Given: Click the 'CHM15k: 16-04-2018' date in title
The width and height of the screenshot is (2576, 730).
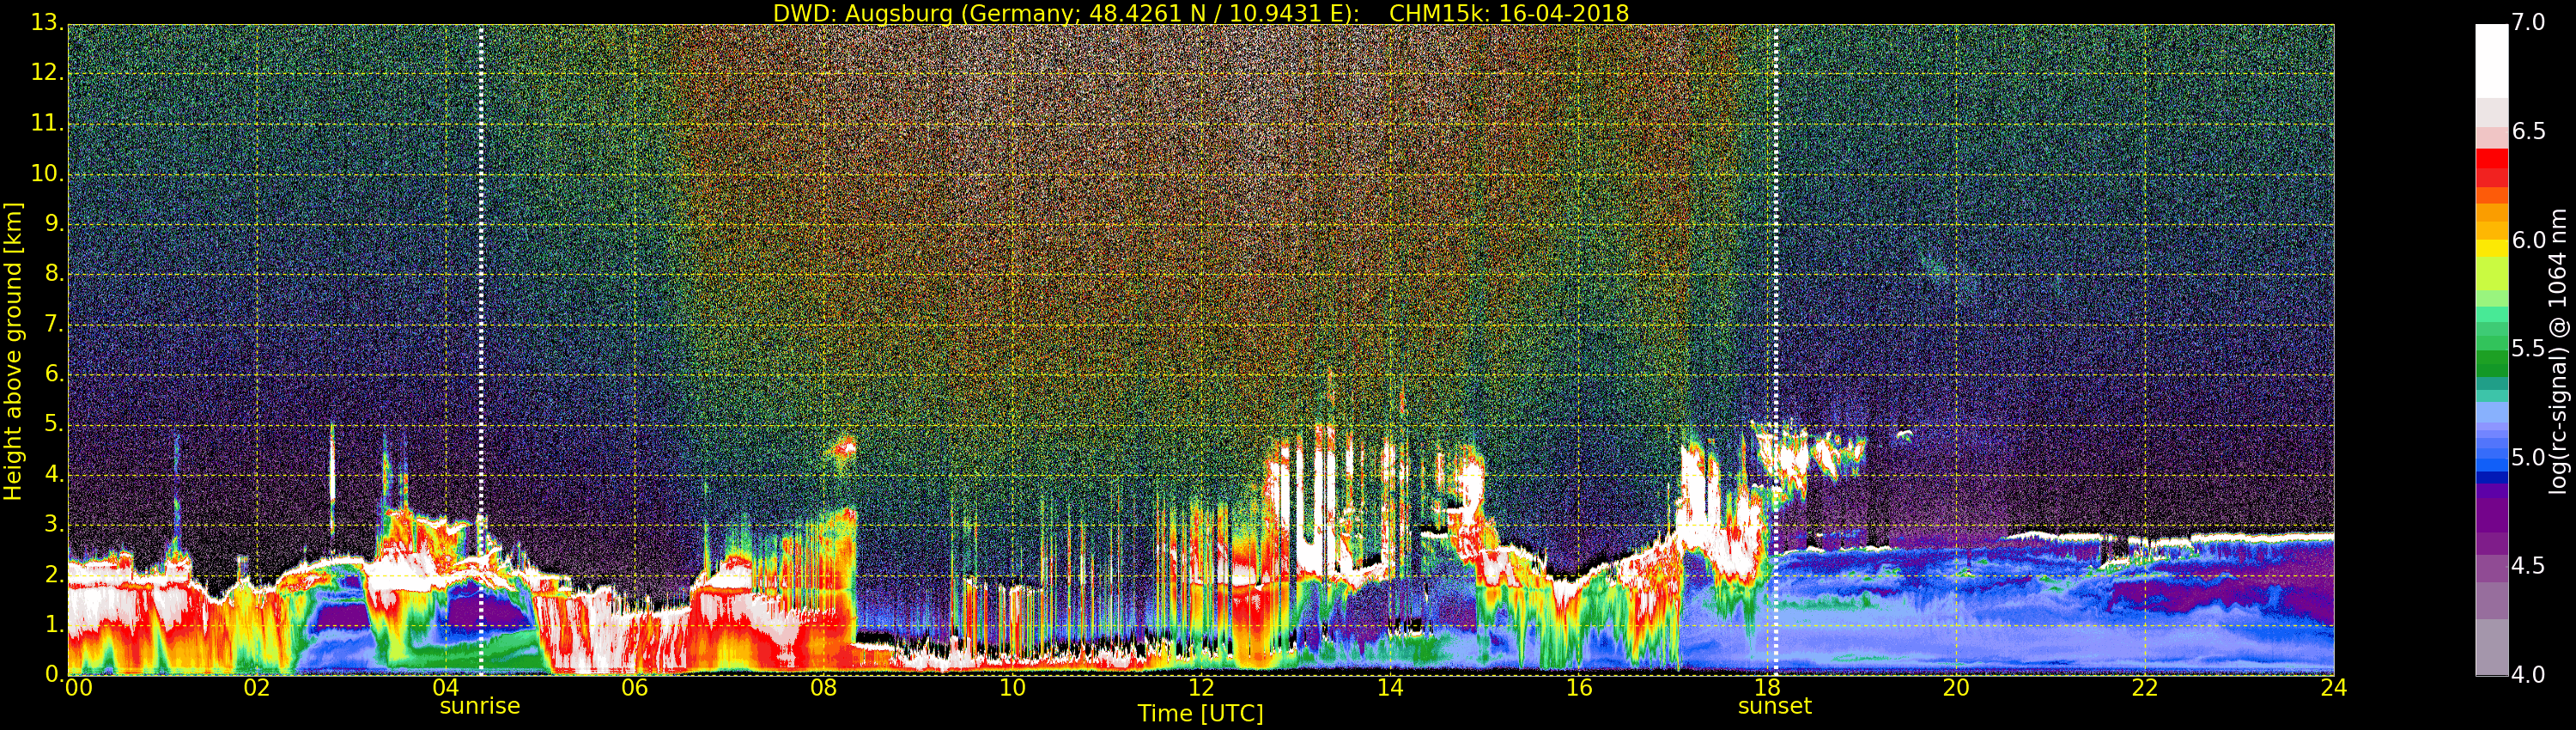Looking at the screenshot, I should click(1508, 13).
